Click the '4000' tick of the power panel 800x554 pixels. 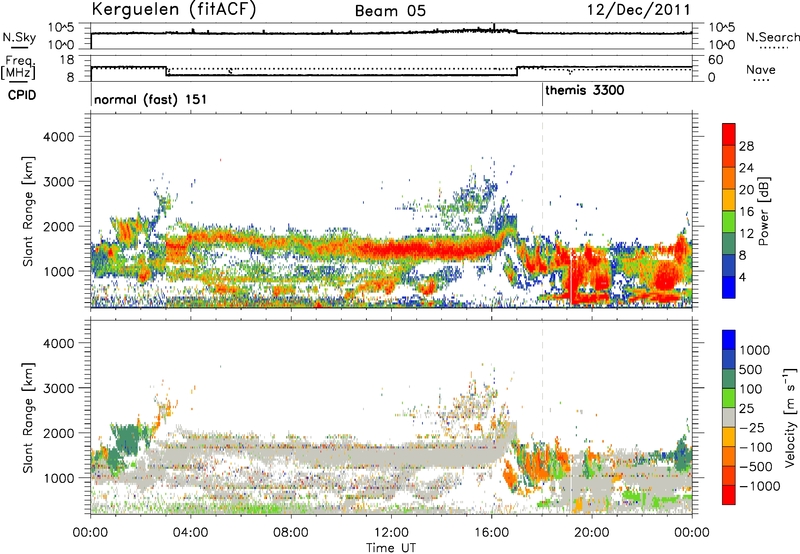[59, 137]
